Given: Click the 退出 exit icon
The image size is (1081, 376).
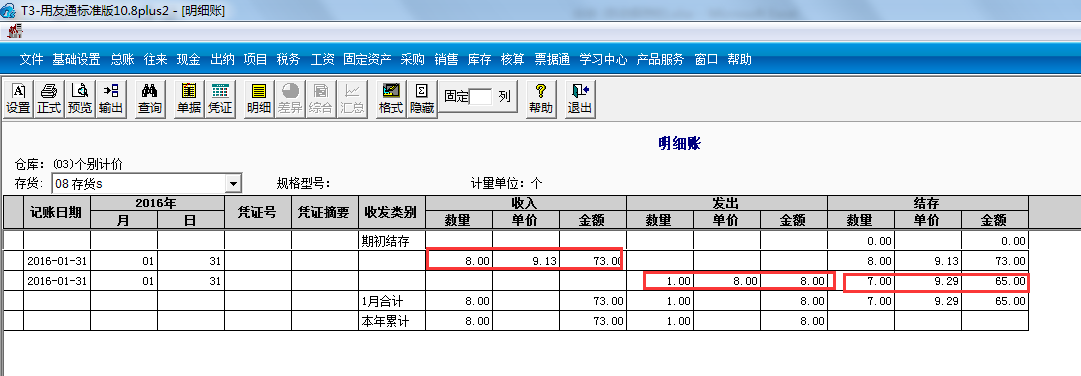Looking at the screenshot, I should [x=580, y=99].
